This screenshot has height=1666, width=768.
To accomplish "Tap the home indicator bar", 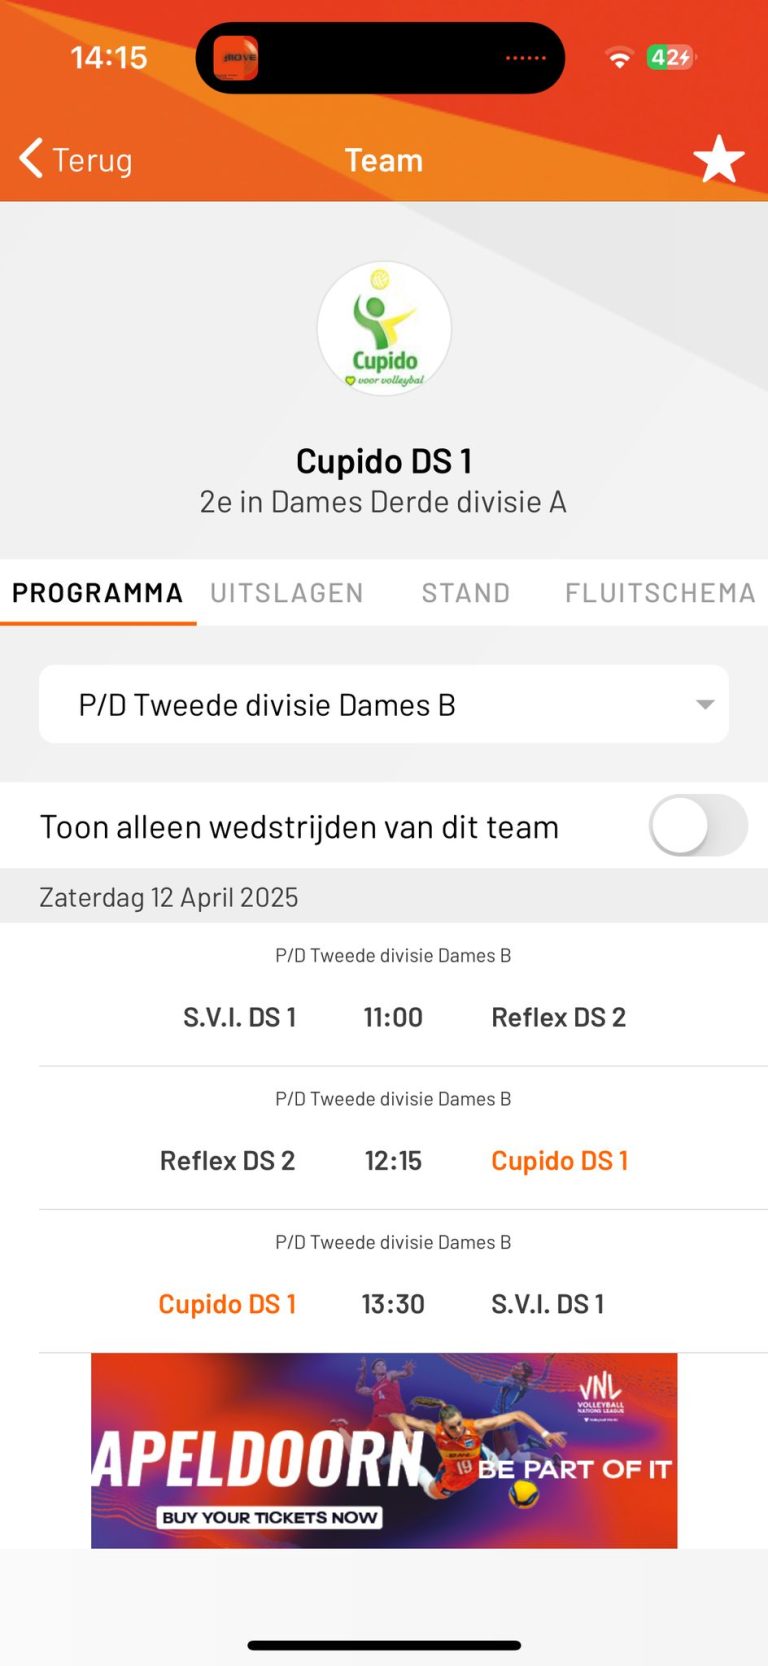I will click(384, 1645).
